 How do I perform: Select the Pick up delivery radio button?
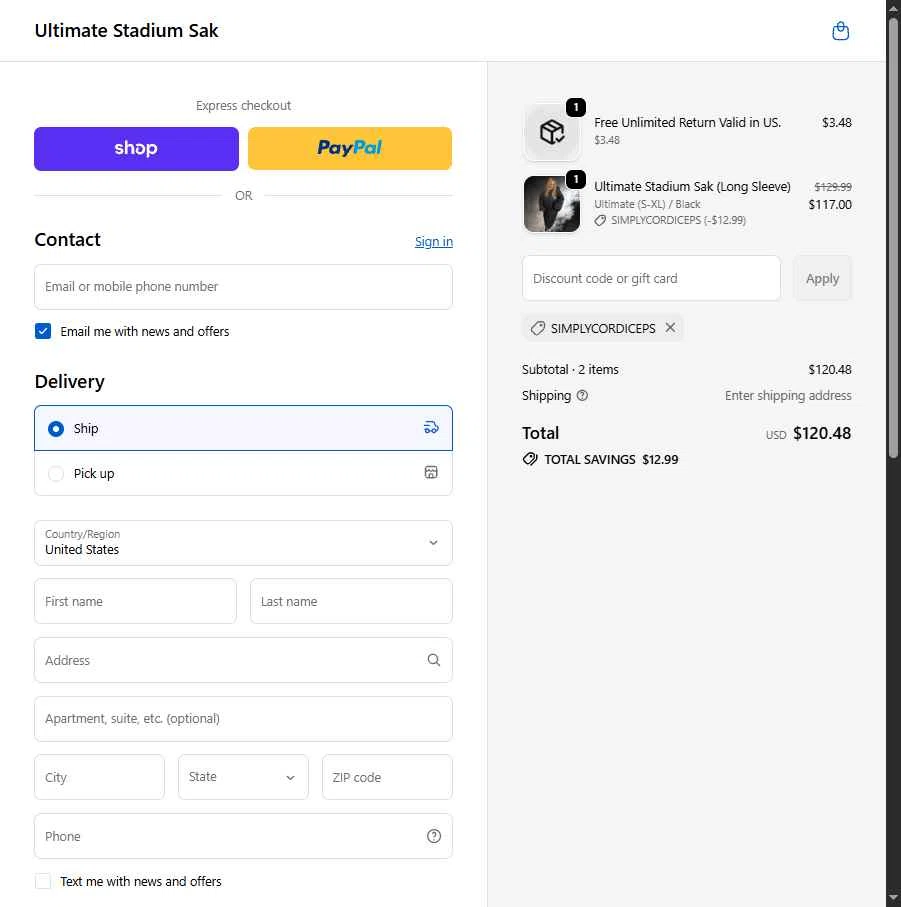coord(56,474)
